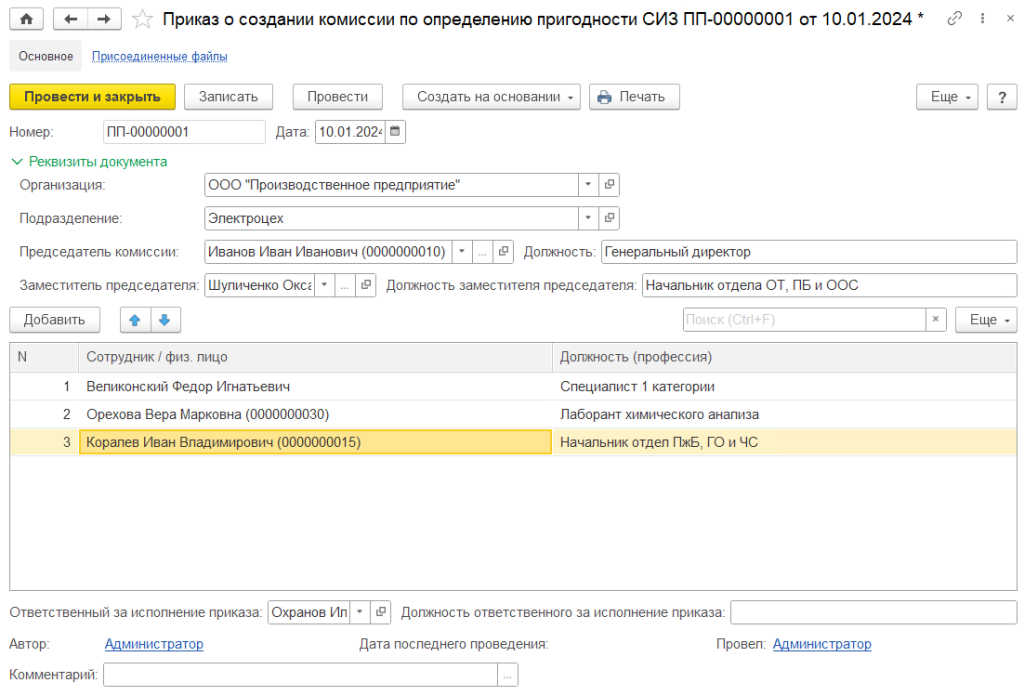Move selected row up
Viewport: 1024px width, 696px height.
[135, 320]
